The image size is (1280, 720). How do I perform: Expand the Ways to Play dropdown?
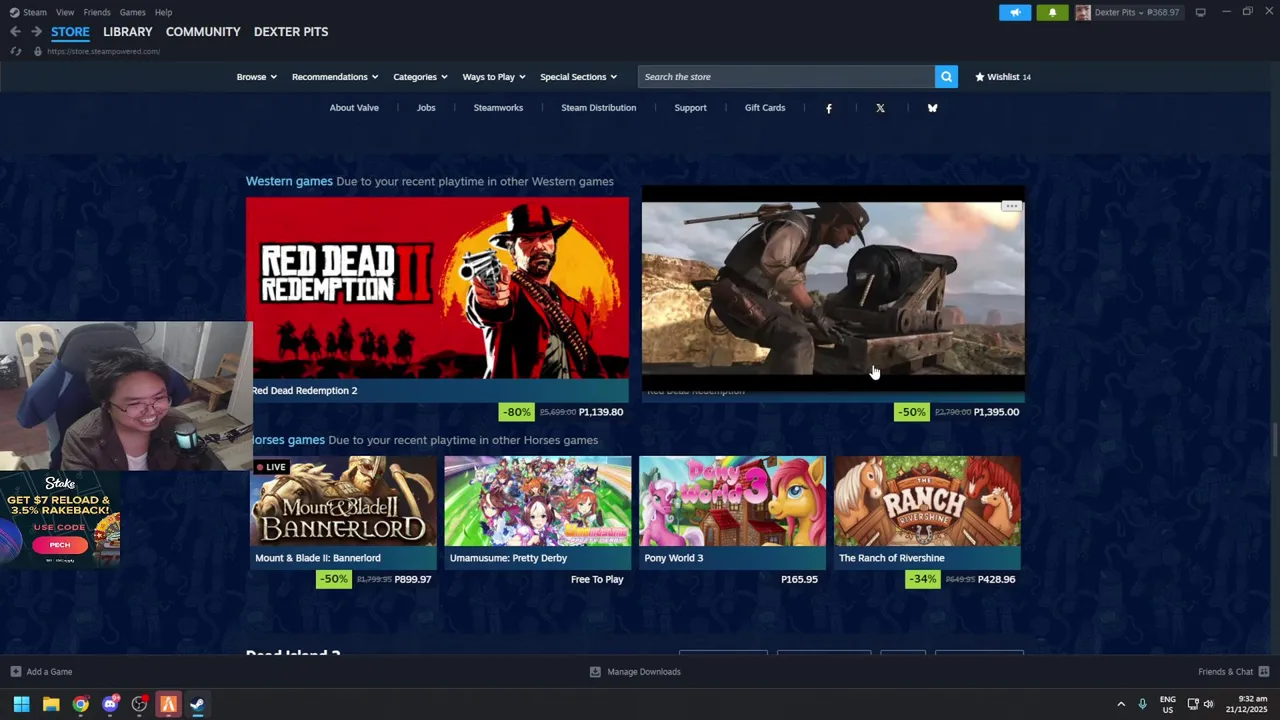[x=494, y=77]
